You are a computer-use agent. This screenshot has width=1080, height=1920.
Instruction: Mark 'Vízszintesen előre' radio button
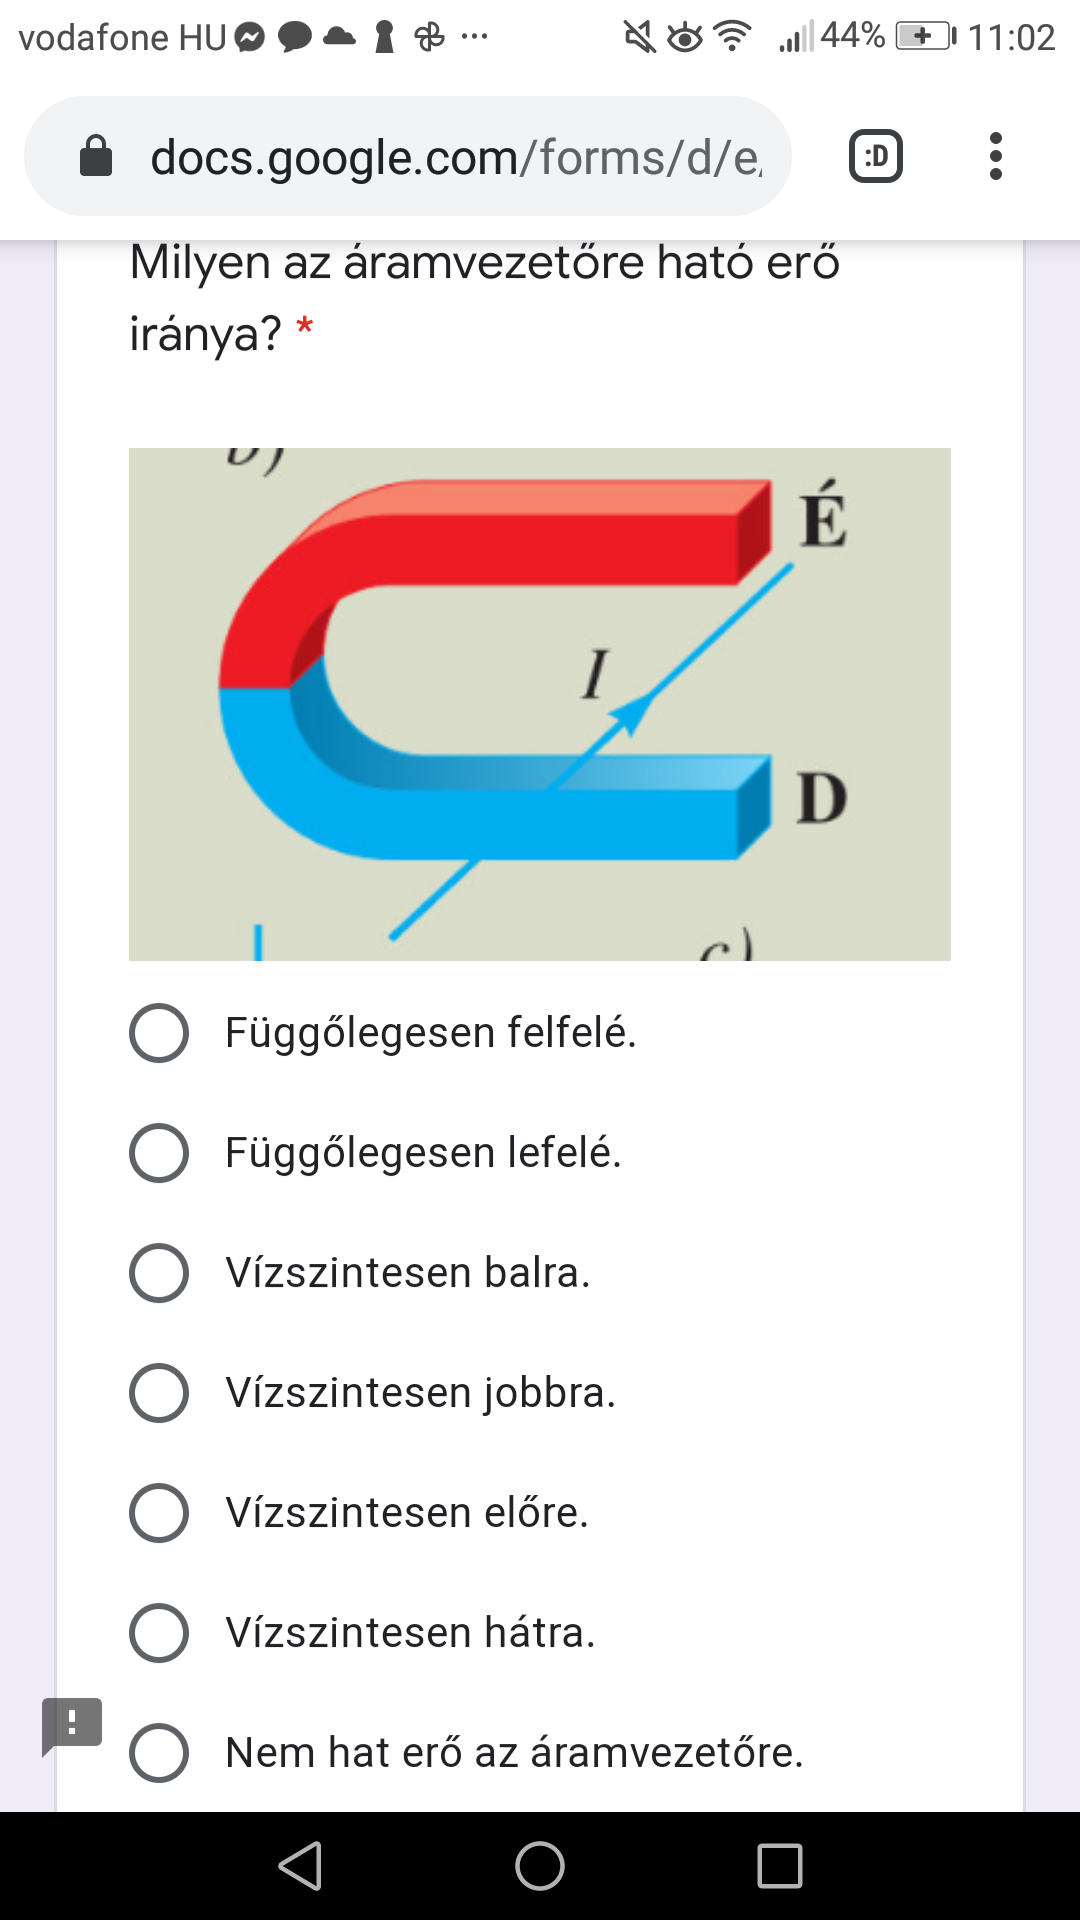point(159,1513)
